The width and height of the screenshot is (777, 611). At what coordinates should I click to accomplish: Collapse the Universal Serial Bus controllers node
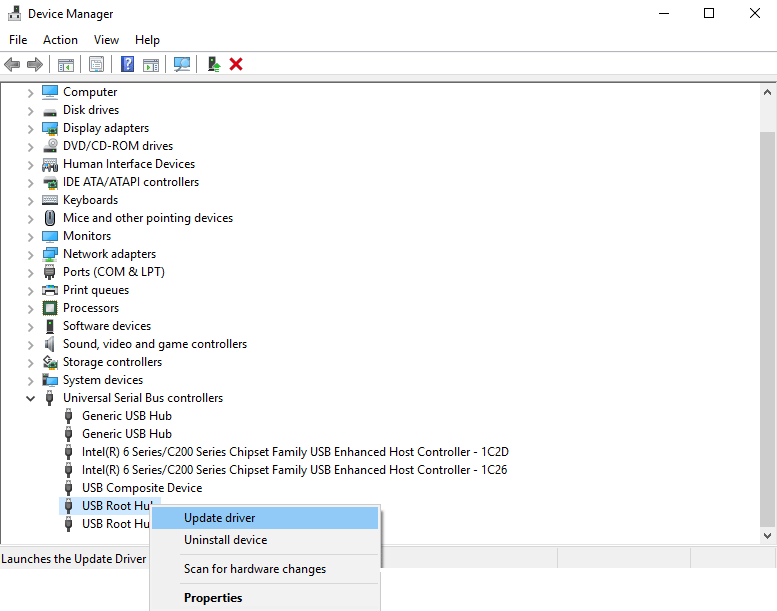coord(30,398)
